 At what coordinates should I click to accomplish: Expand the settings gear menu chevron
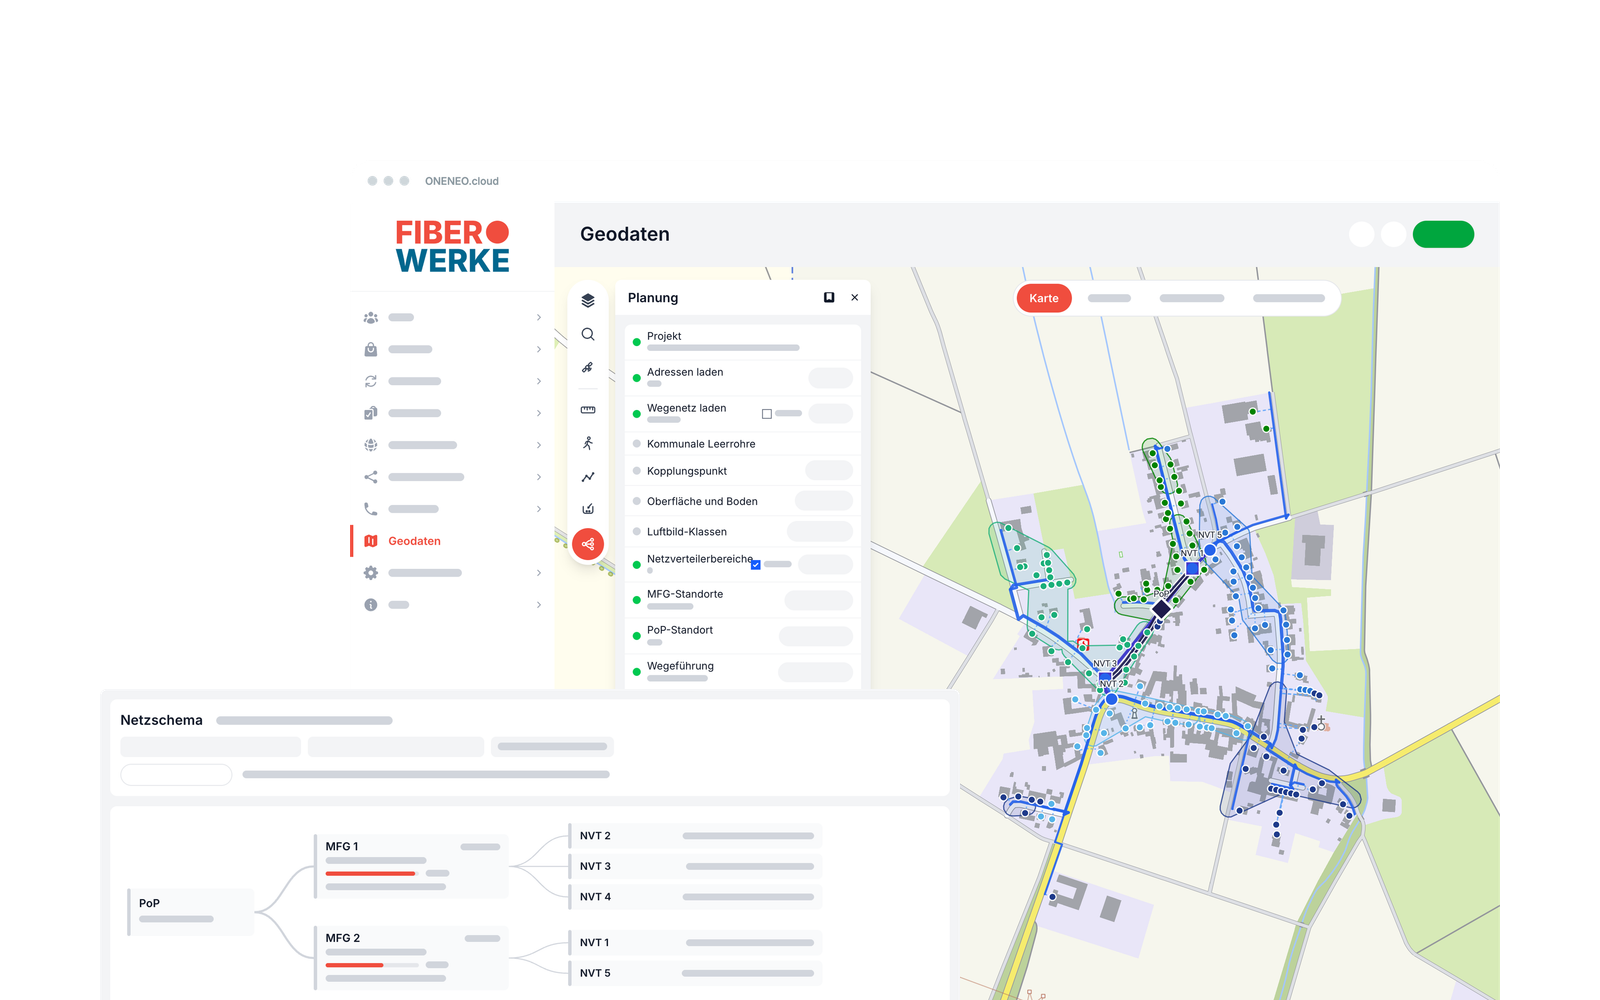pyautogui.click(x=539, y=573)
